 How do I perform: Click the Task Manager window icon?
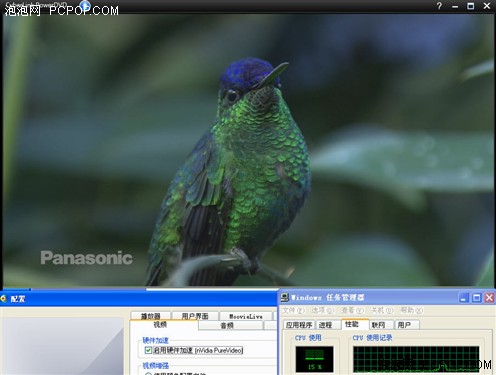click(285, 297)
